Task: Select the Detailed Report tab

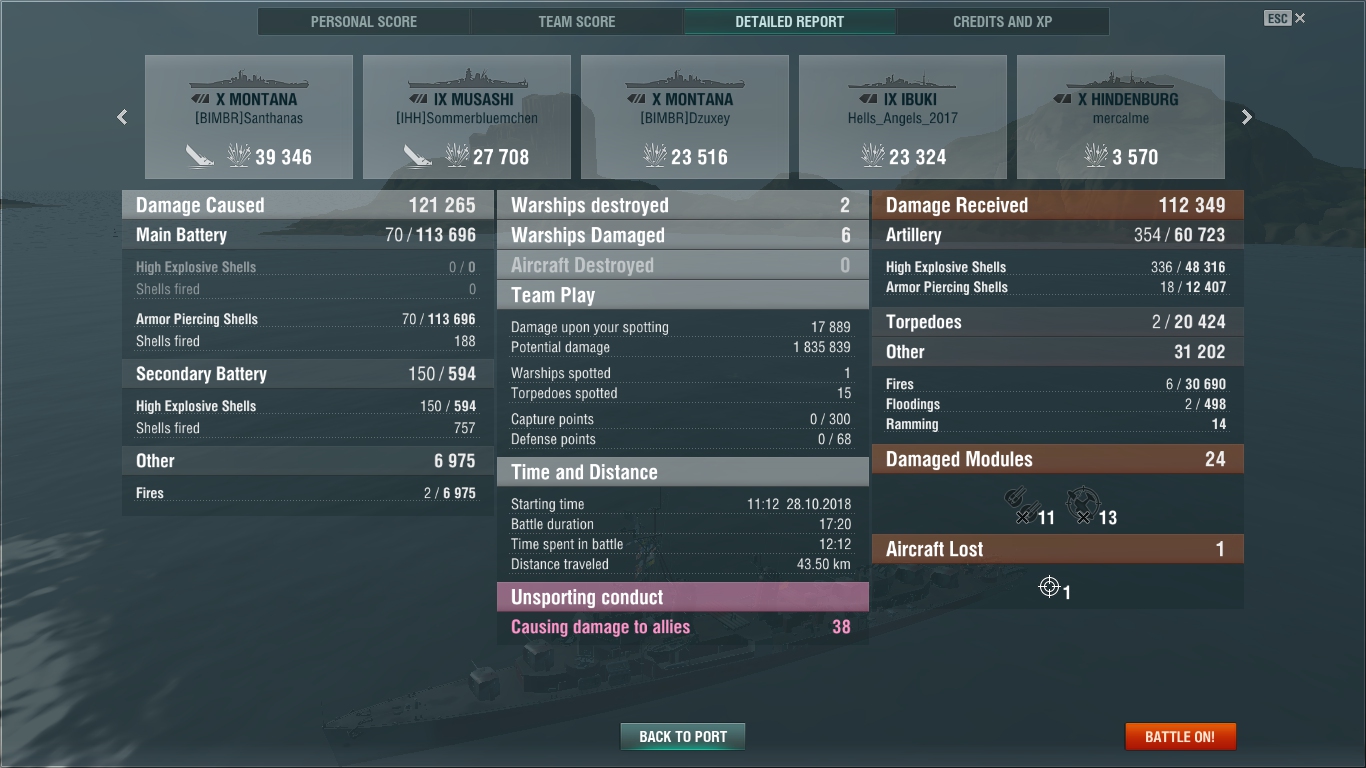Action: [x=790, y=21]
